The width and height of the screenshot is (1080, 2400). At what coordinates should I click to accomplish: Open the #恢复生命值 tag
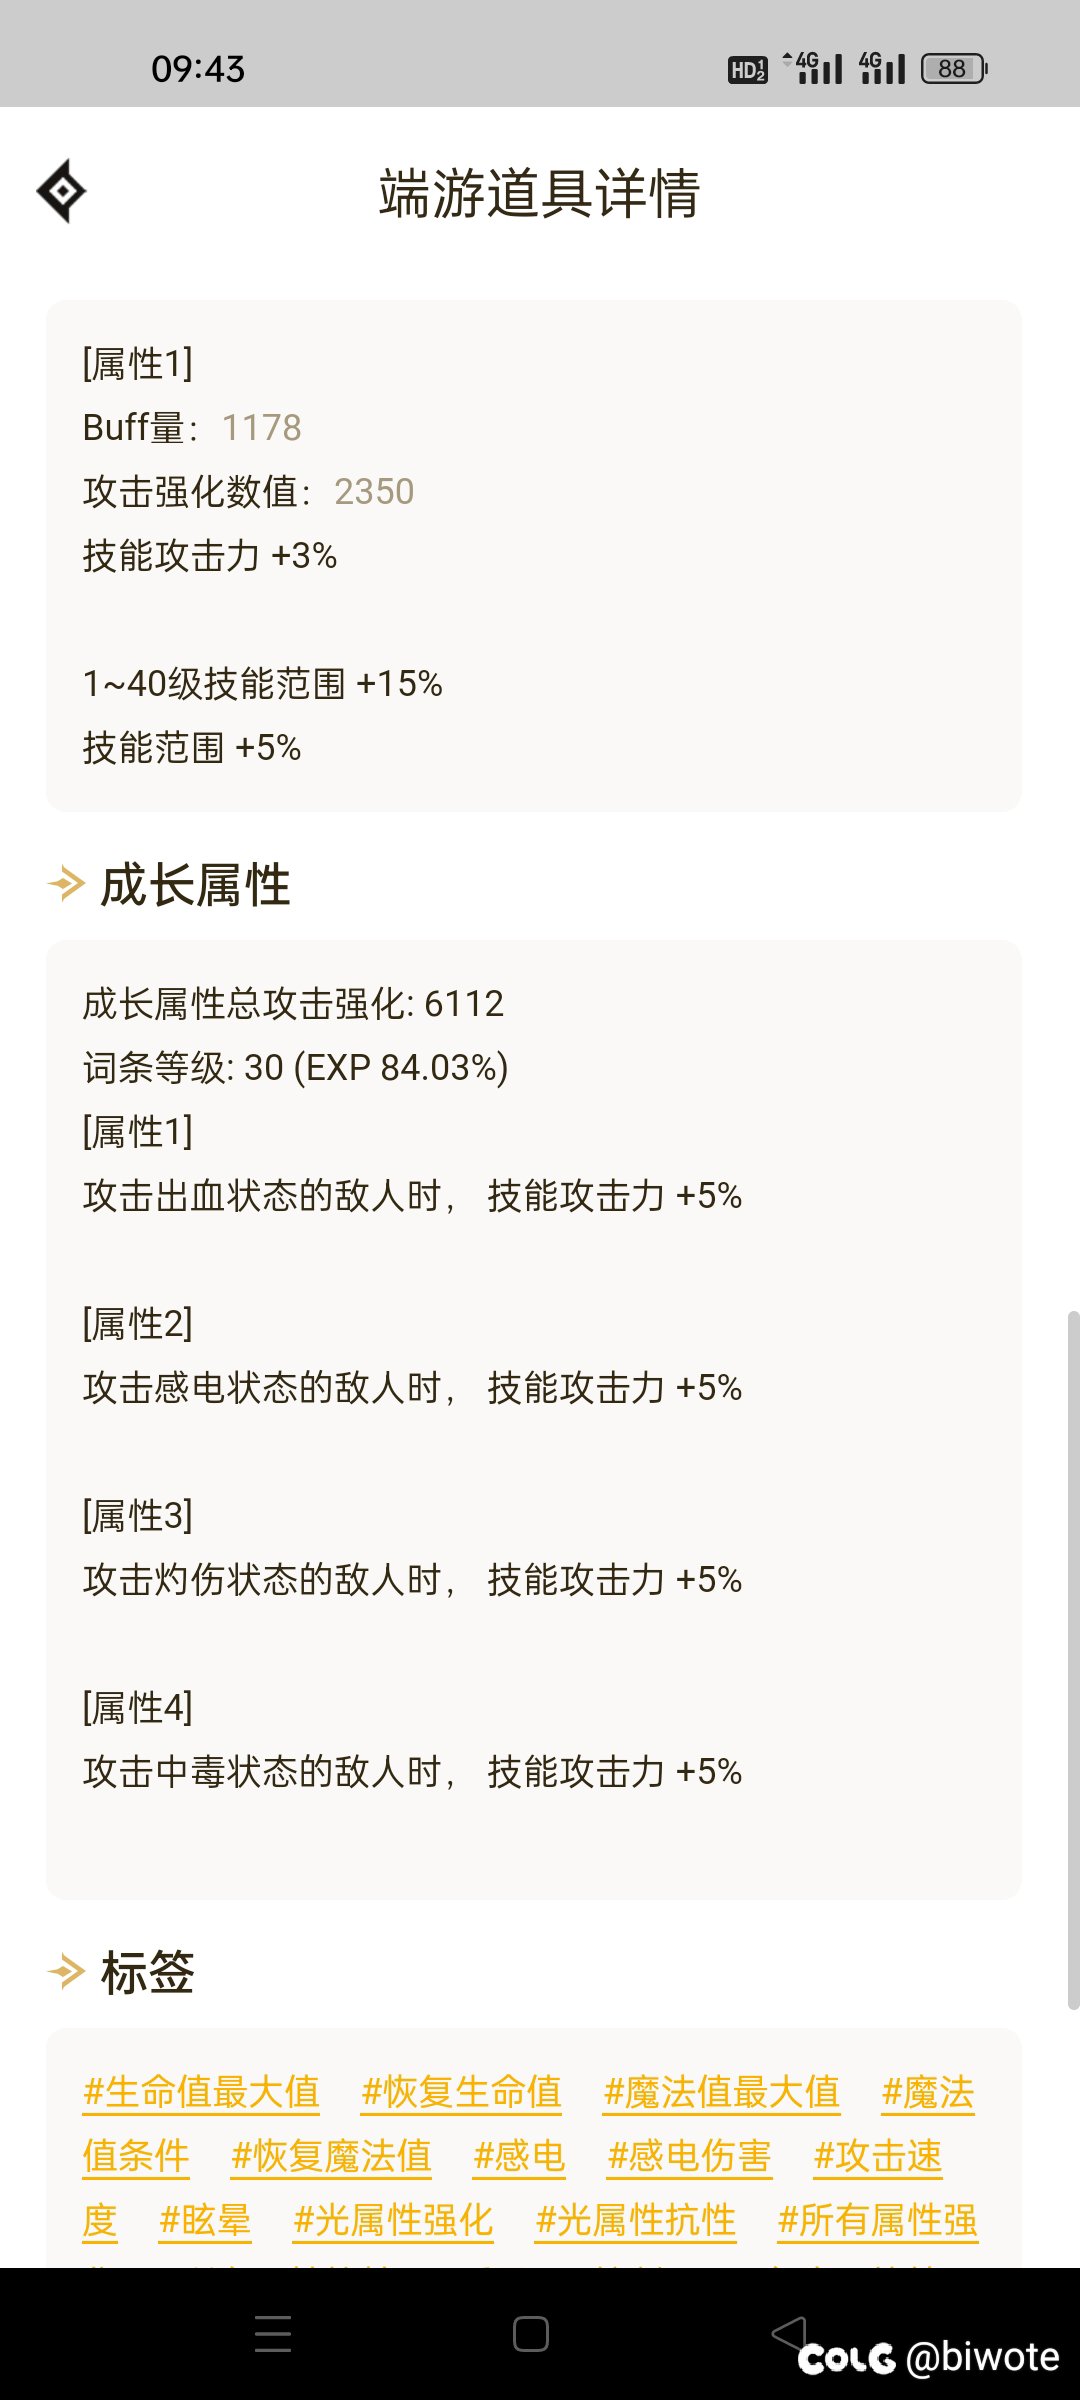[461, 2092]
